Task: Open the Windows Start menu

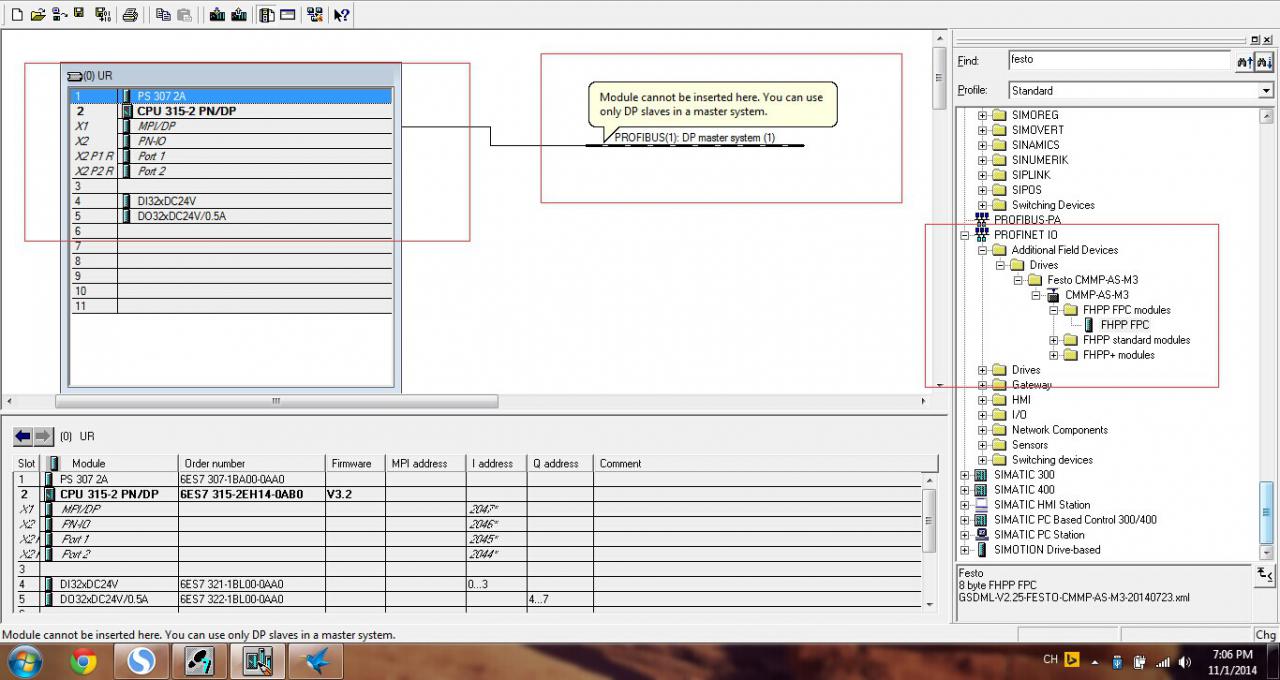Action: (x=24, y=661)
